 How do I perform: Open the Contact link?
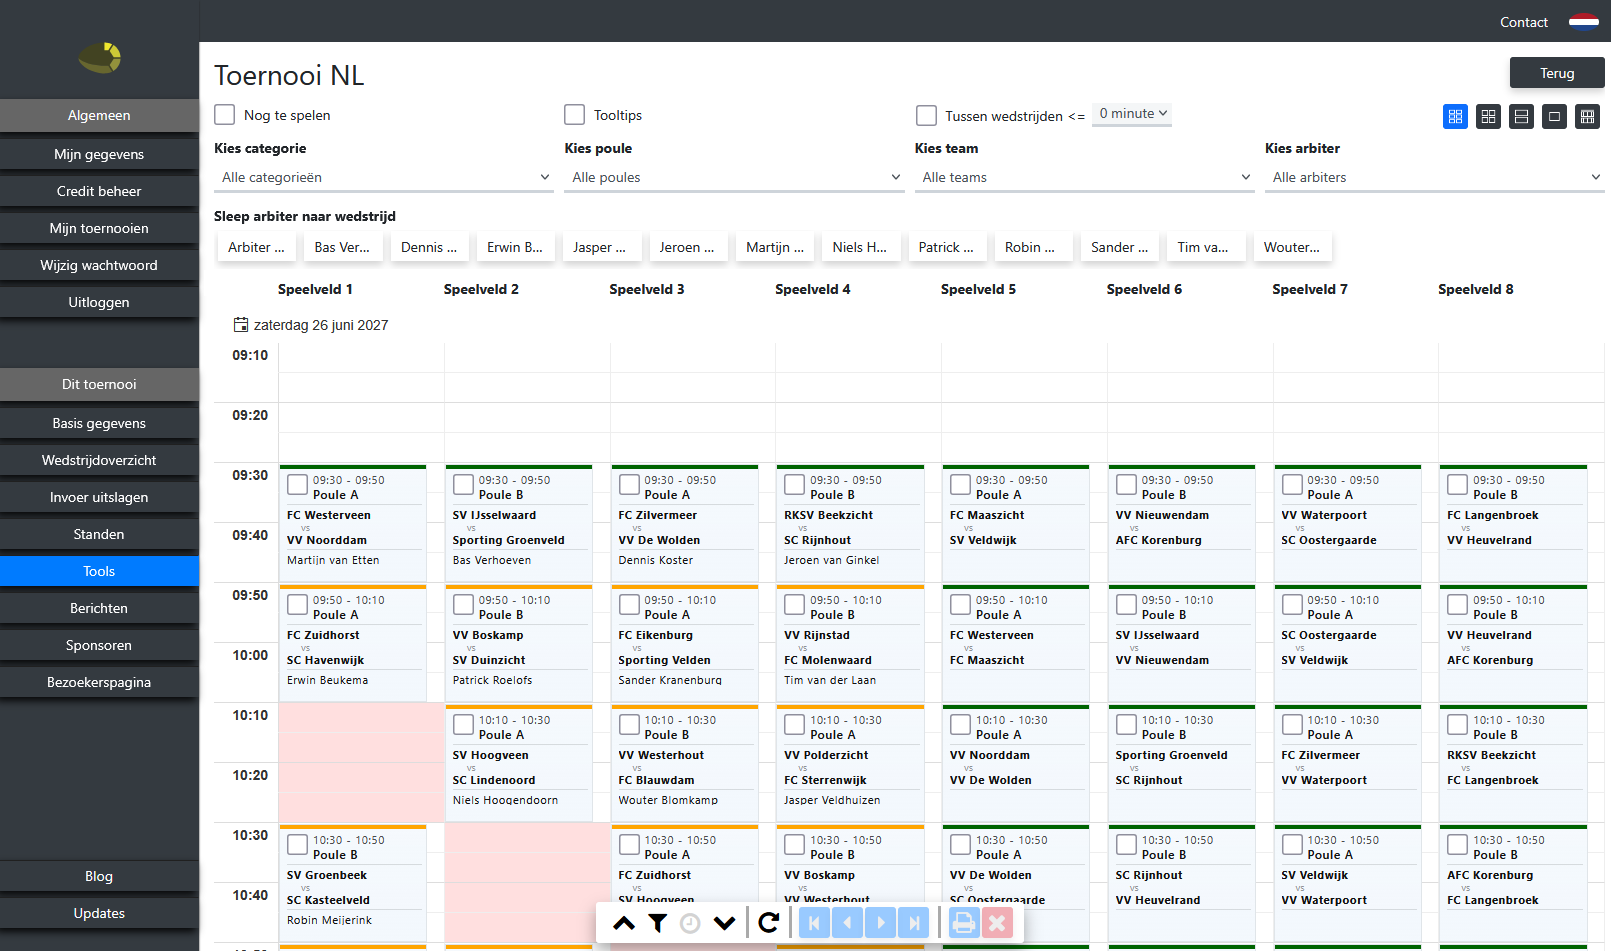(1523, 22)
